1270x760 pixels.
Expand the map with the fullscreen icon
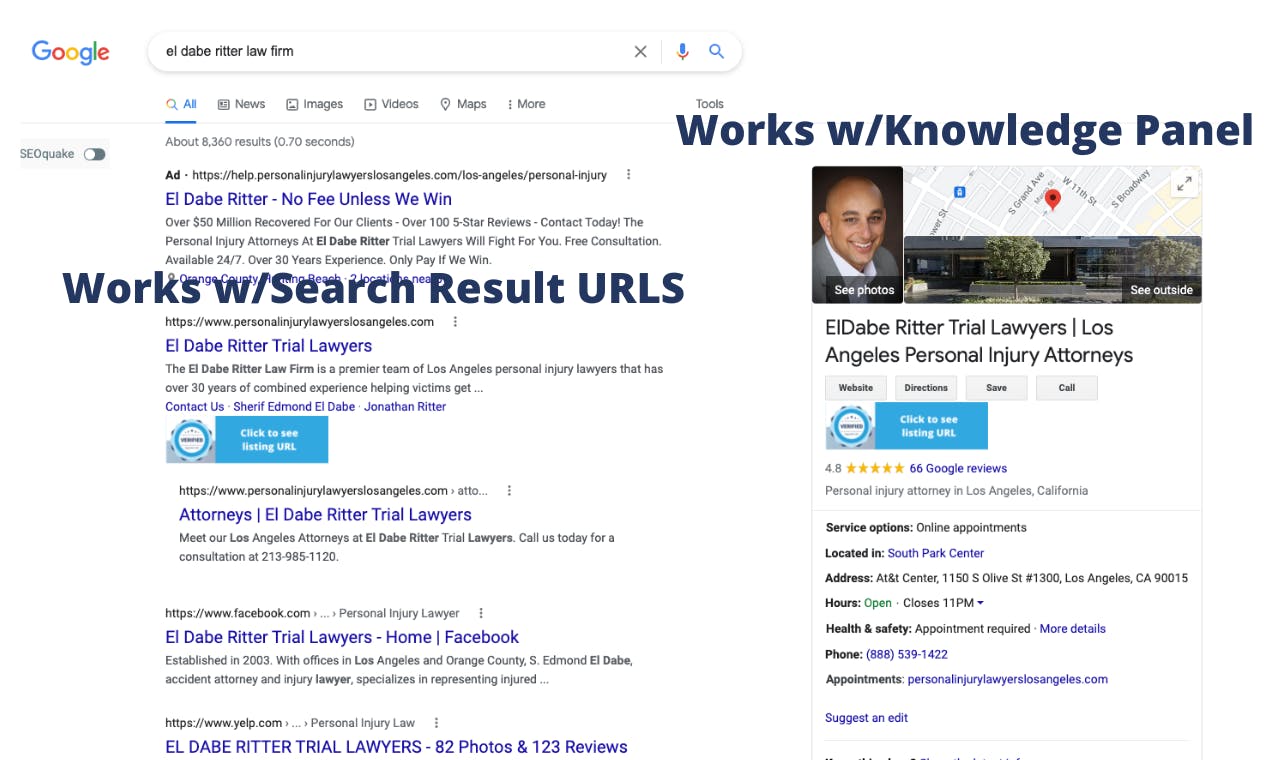(x=1184, y=184)
